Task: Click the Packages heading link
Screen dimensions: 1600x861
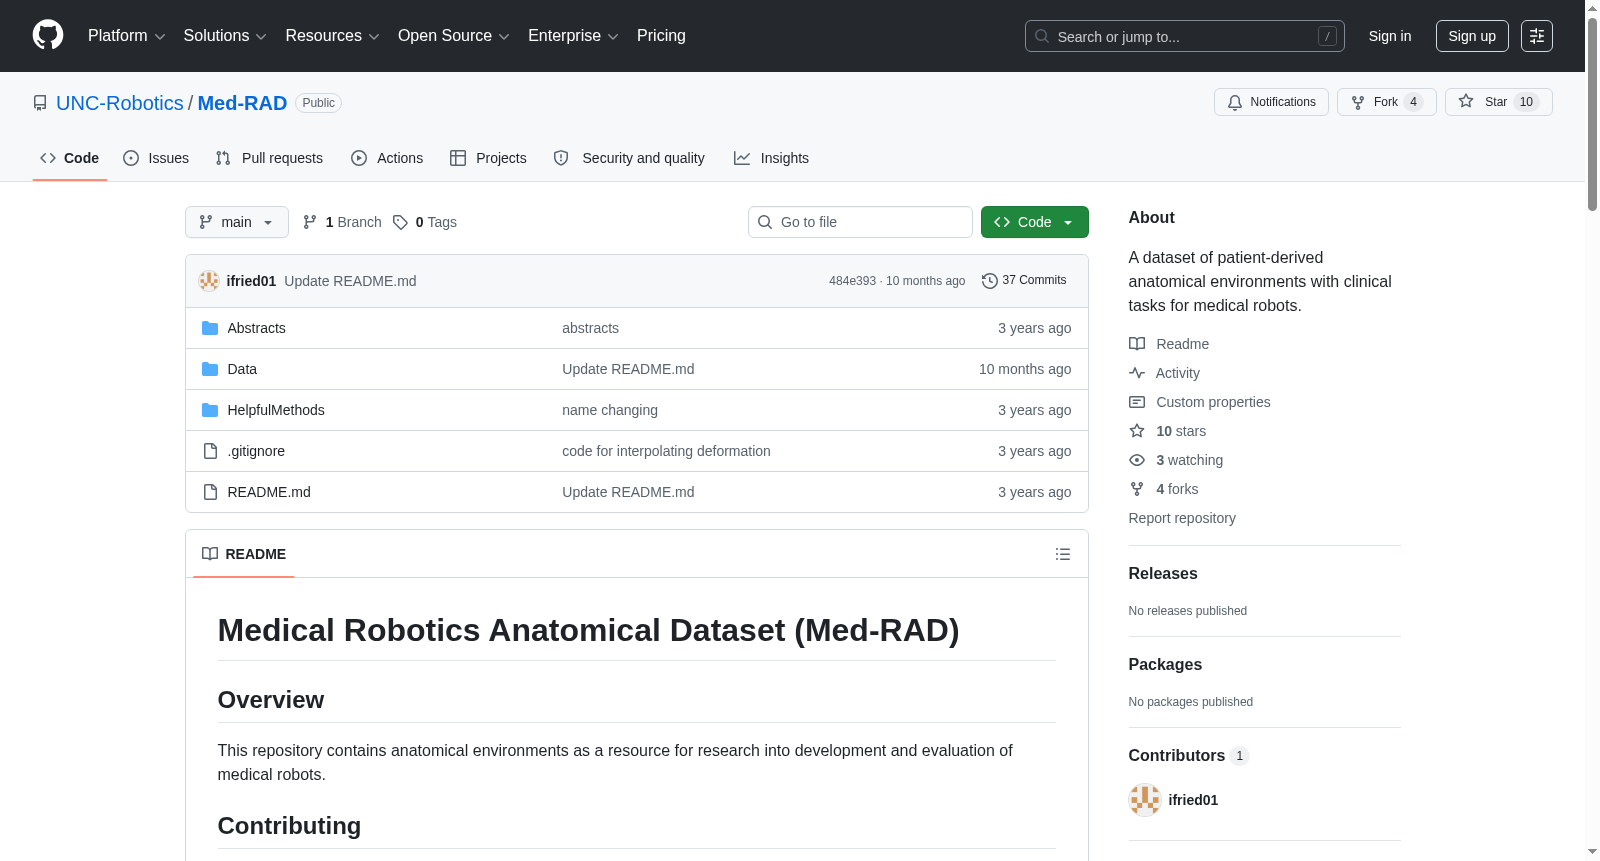Action: tap(1165, 665)
